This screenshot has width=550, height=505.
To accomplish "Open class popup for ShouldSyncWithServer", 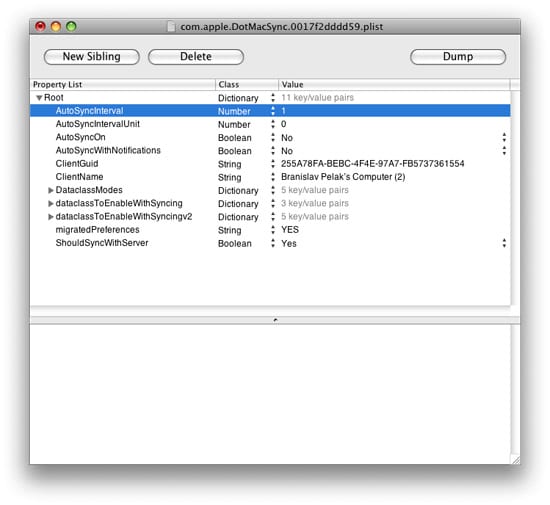I will click(273, 243).
